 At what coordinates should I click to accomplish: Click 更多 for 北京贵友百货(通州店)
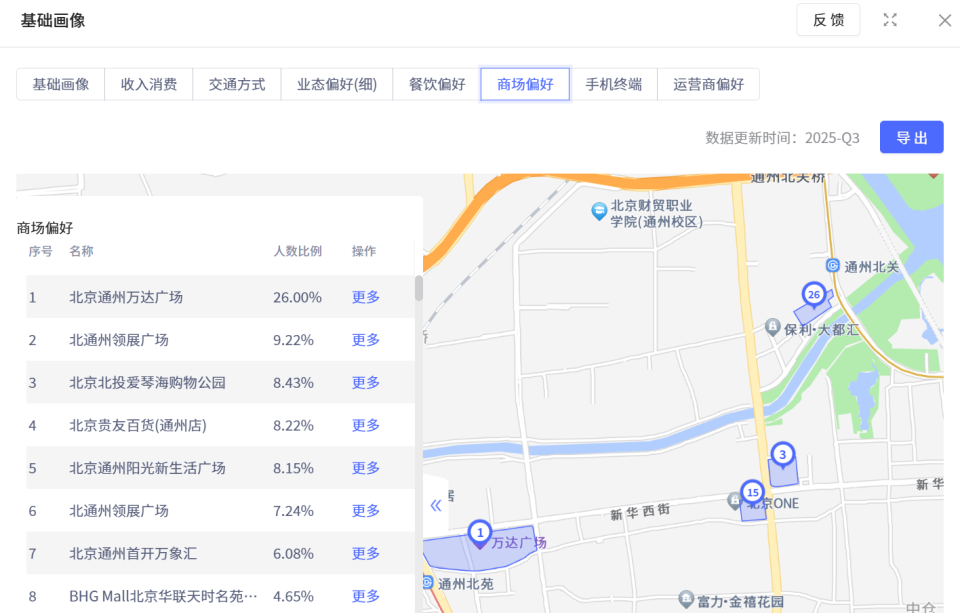tap(365, 425)
